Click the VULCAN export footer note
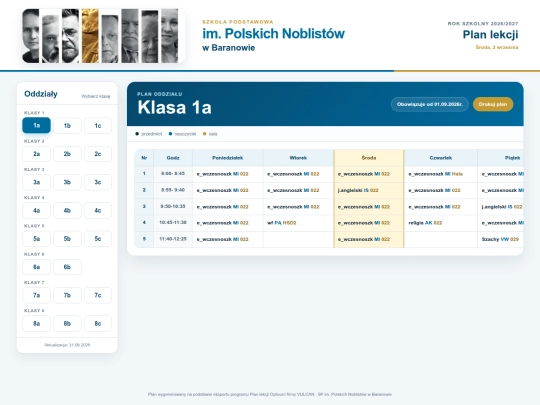The width and height of the screenshot is (540, 405). coord(270,395)
